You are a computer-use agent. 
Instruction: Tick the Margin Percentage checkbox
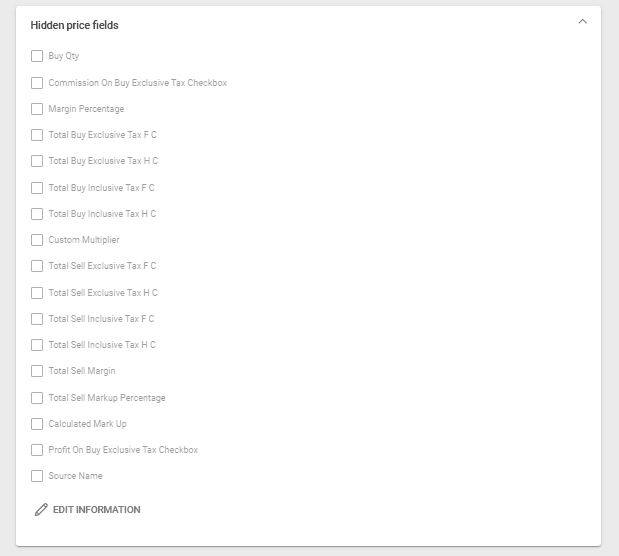pos(37,109)
